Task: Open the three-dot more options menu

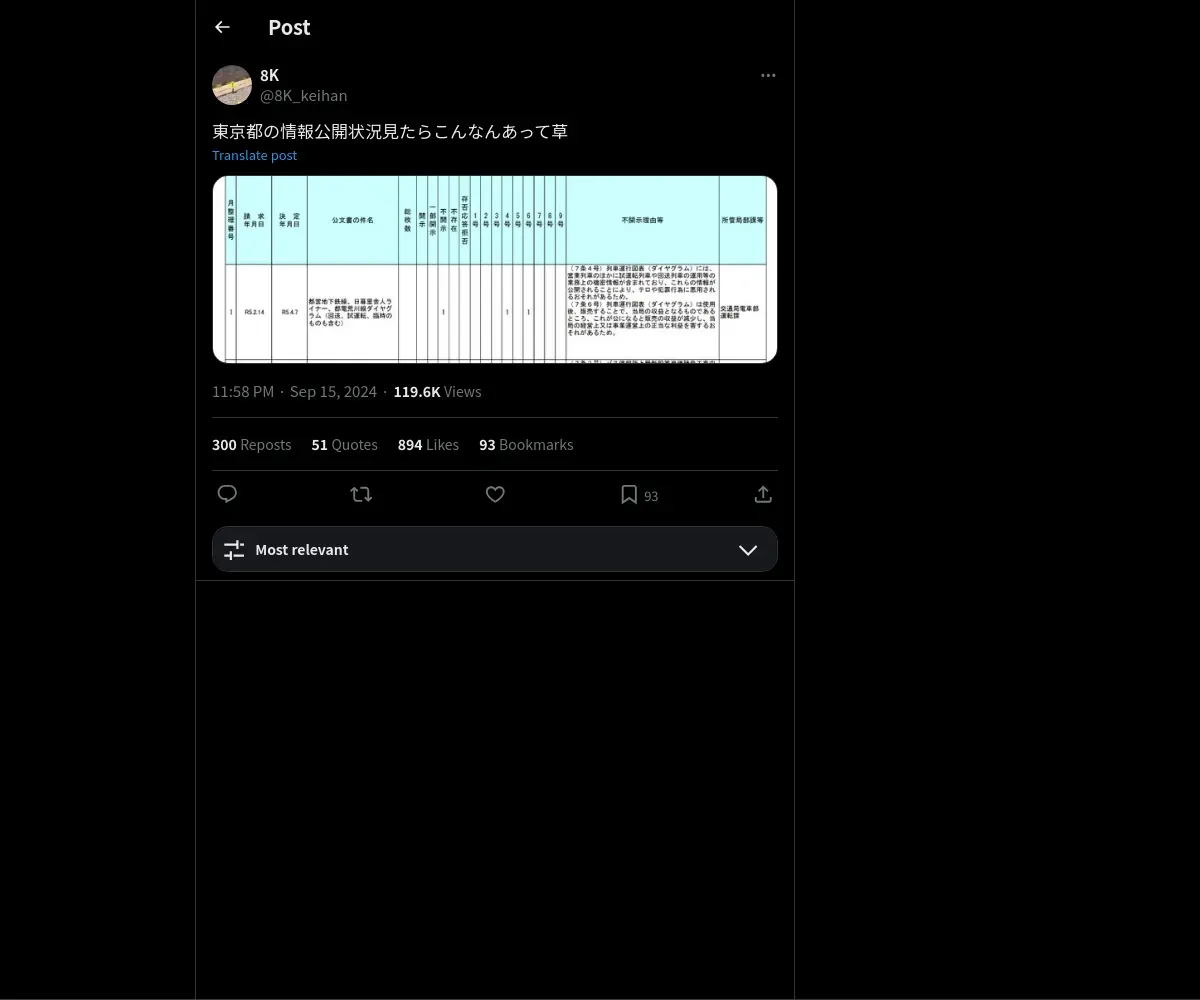Action: click(x=768, y=76)
